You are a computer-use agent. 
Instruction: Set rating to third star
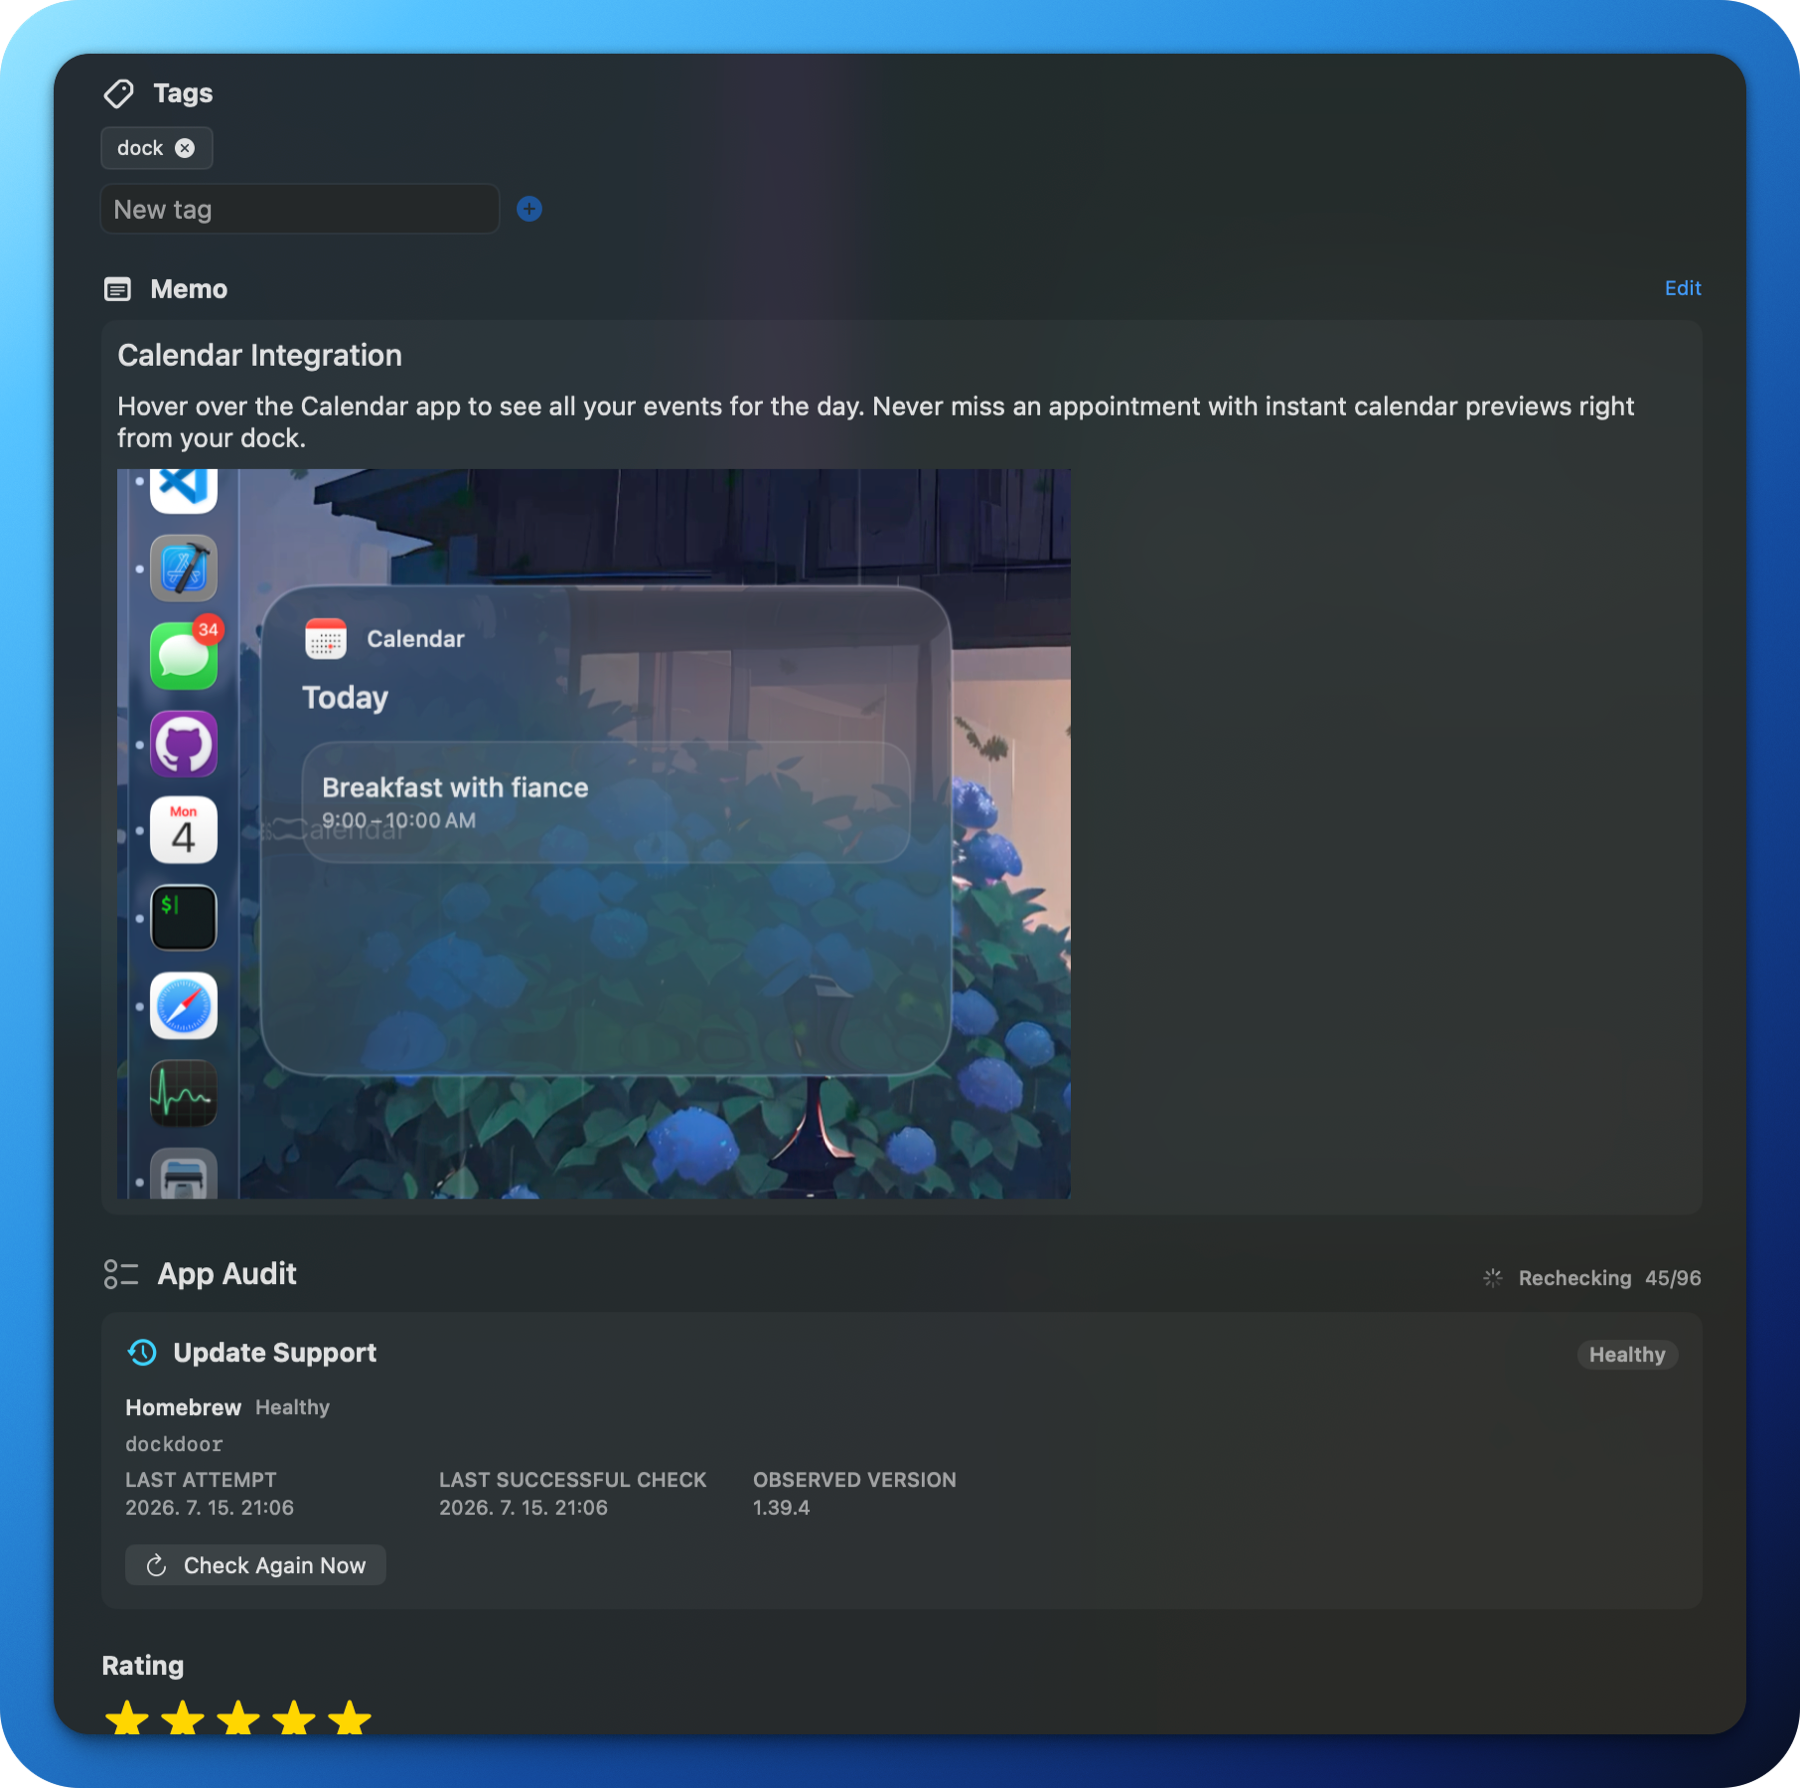[x=238, y=1718]
